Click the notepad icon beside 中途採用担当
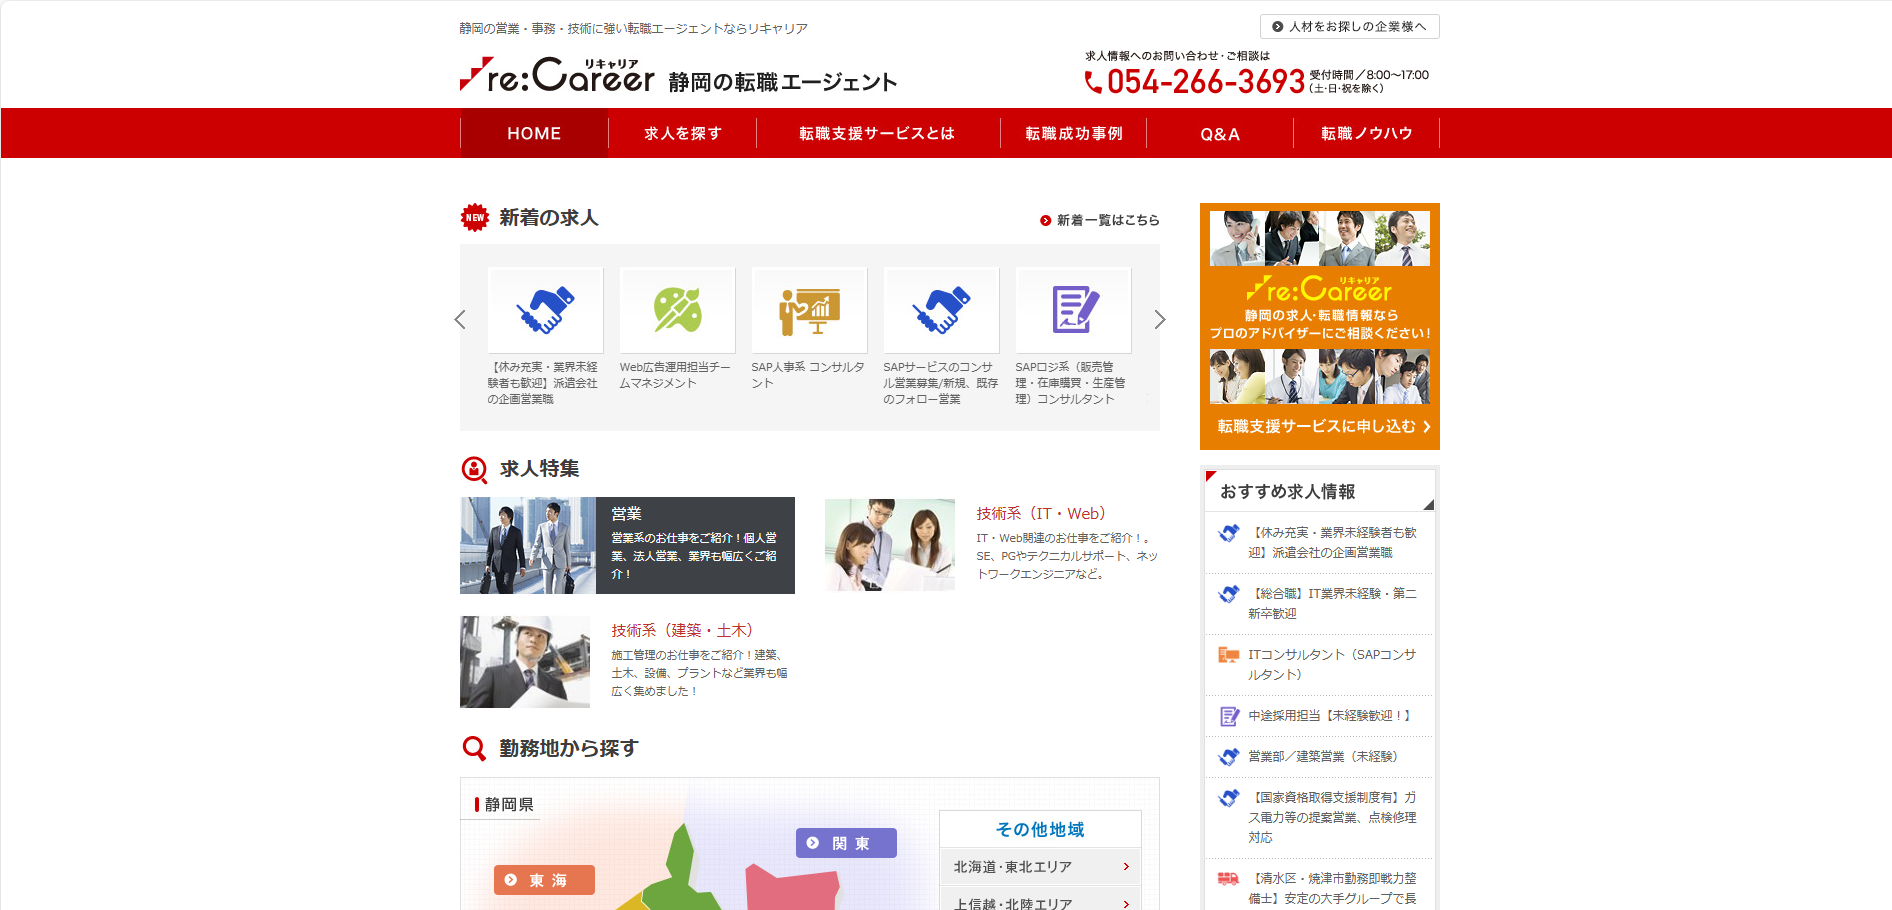 click(1229, 716)
